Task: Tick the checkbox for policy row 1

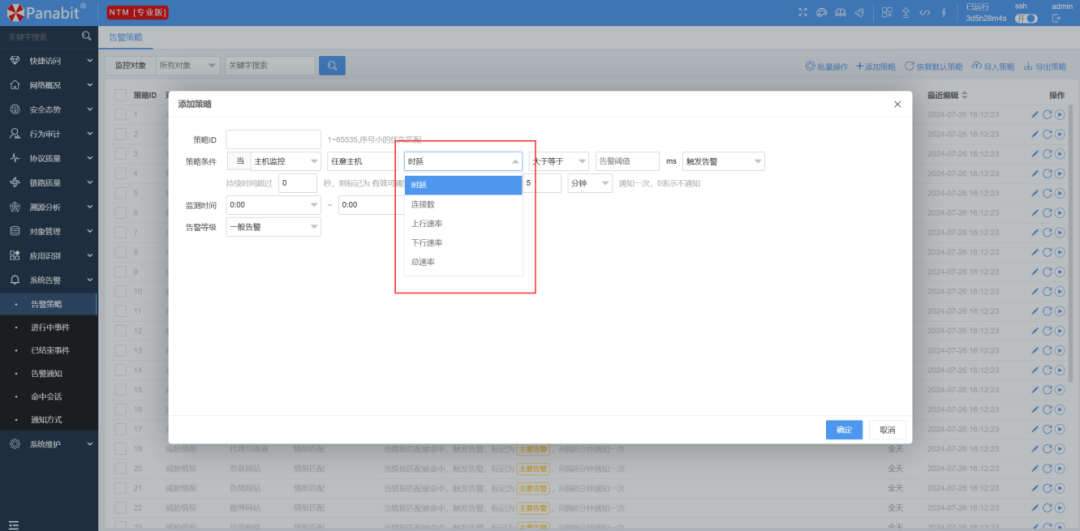Action: (x=121, y=114)
